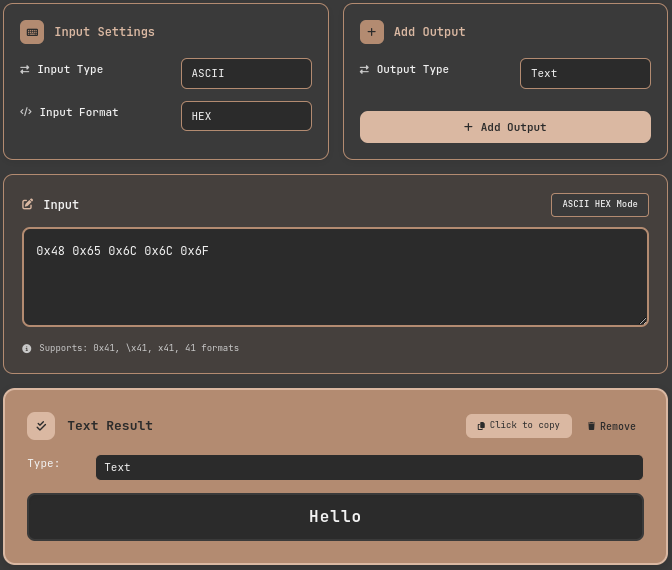Screen dimensions: 672x570
Task: Click the Click to copy button
Action: coord(519,426)
